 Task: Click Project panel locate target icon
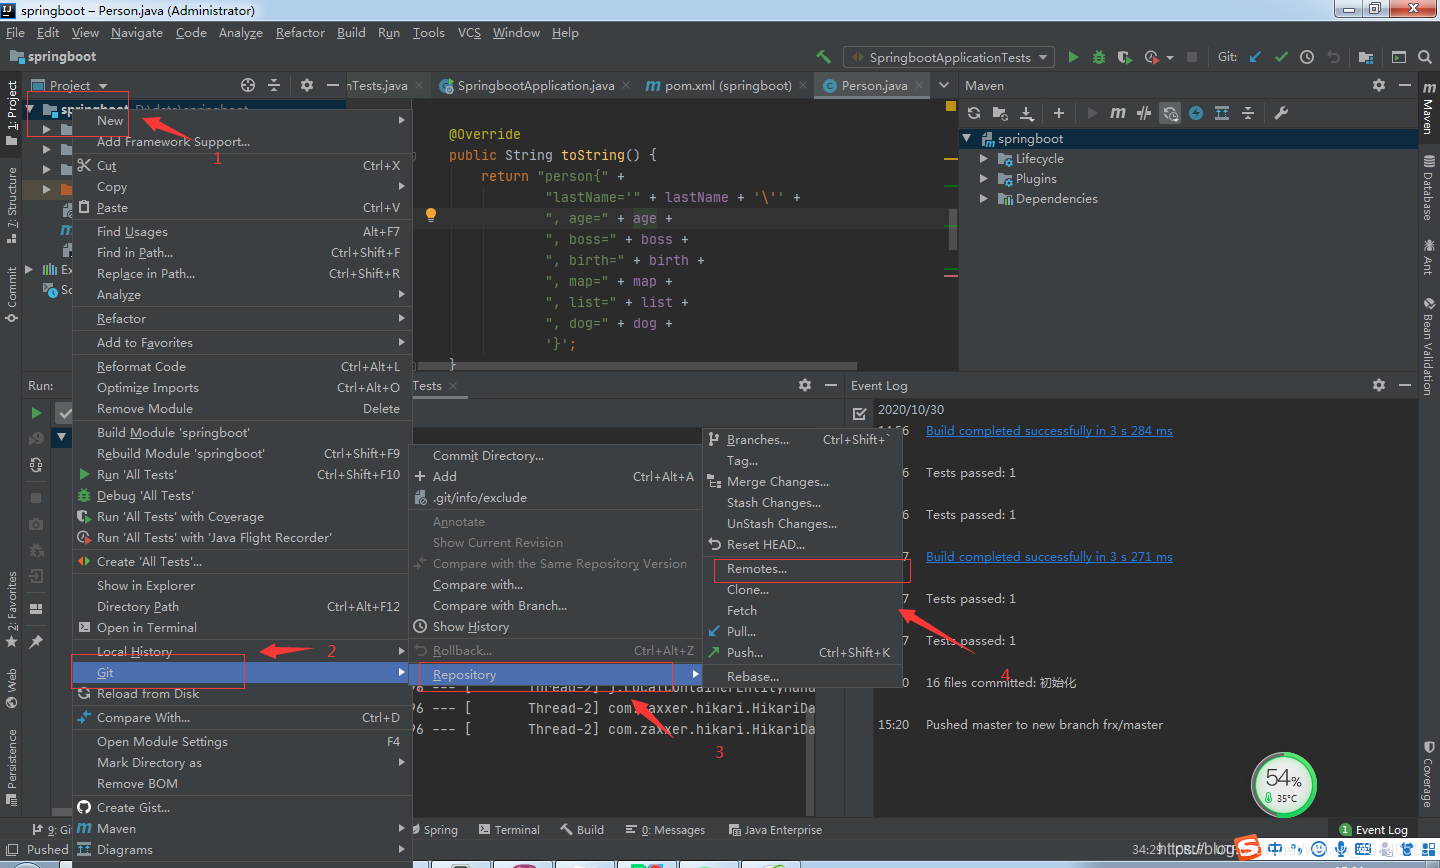point(248,85)
